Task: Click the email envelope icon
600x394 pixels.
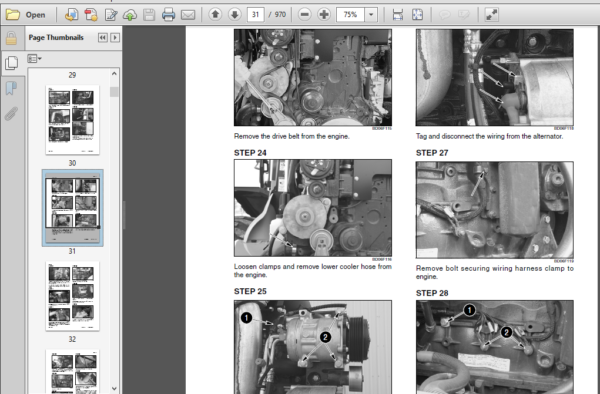Action: click(x=188, y=15)
